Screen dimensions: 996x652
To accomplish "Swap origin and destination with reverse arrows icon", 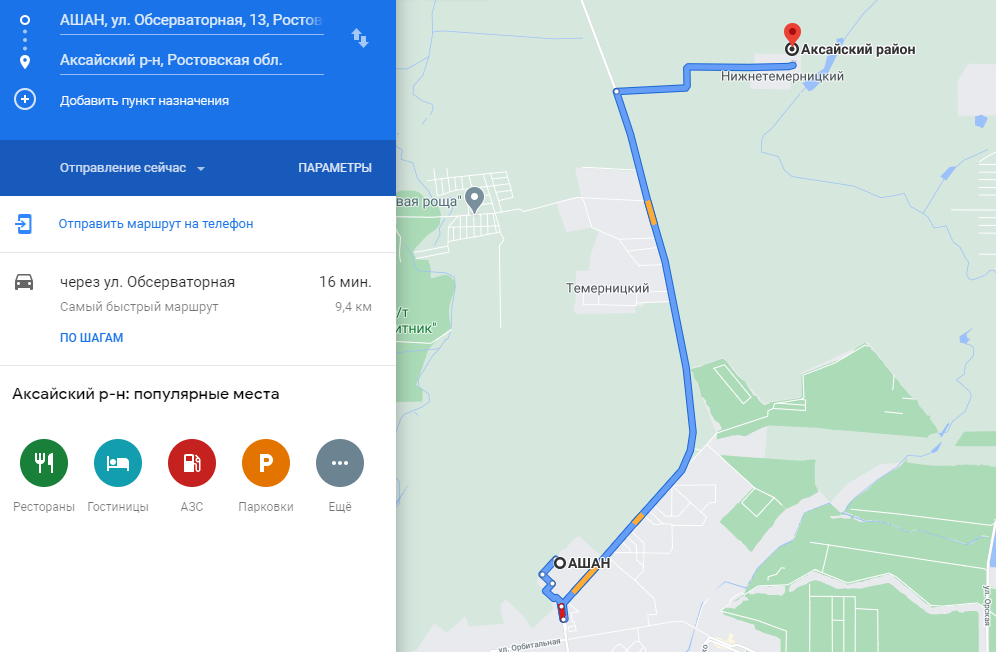I will pos(360,39).
